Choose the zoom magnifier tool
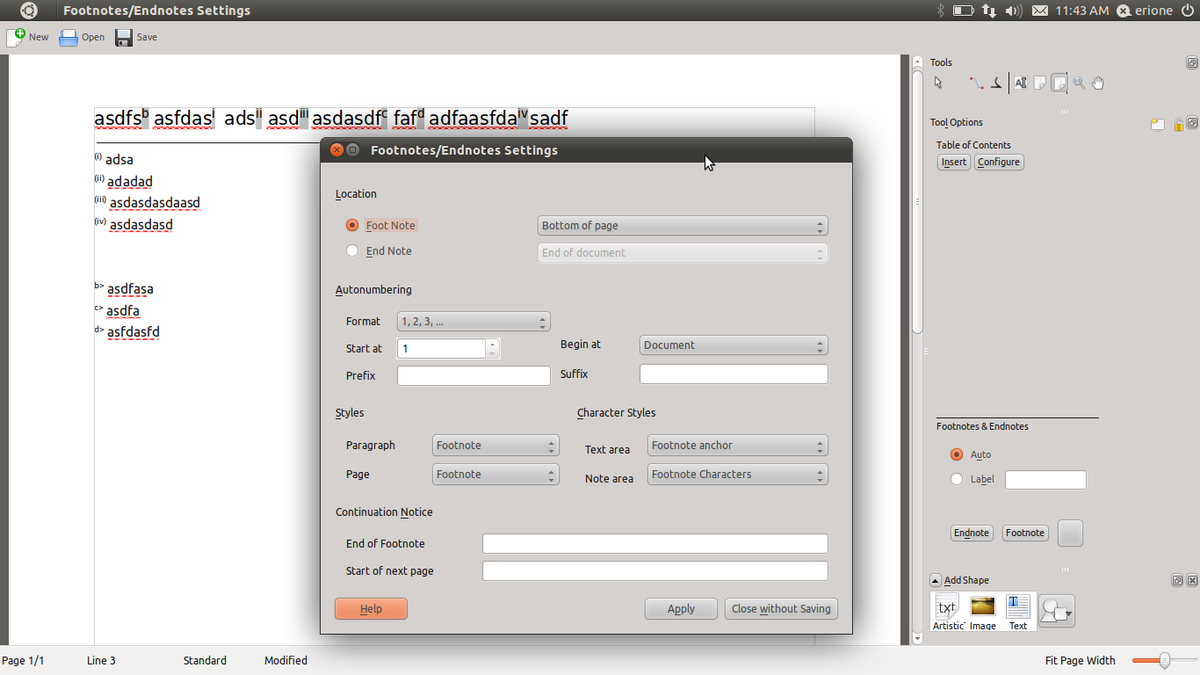 click(1079, 83)
